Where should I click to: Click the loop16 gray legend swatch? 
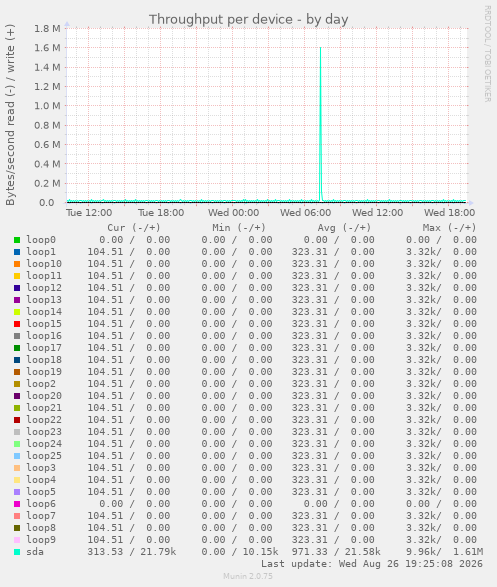coord(17,336)
